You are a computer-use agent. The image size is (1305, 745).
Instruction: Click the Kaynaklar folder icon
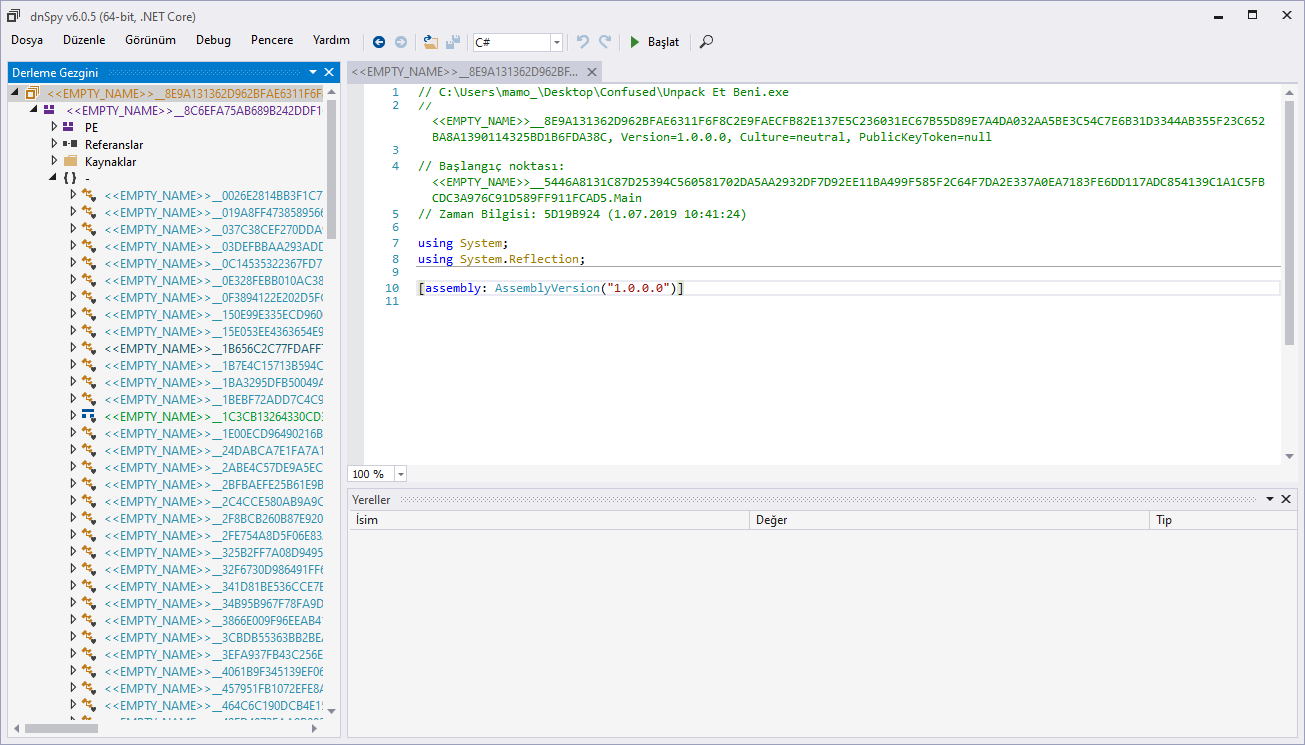70,162
